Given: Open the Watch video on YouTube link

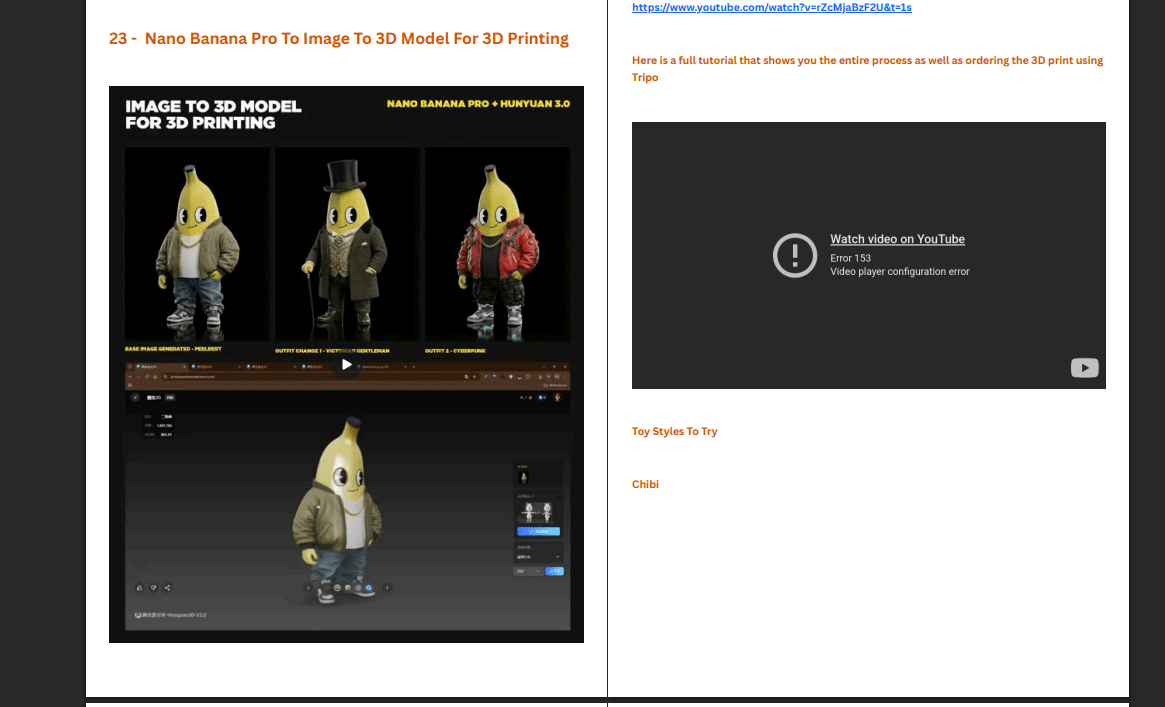Looking at the screenshot, I should click(897, 239).
